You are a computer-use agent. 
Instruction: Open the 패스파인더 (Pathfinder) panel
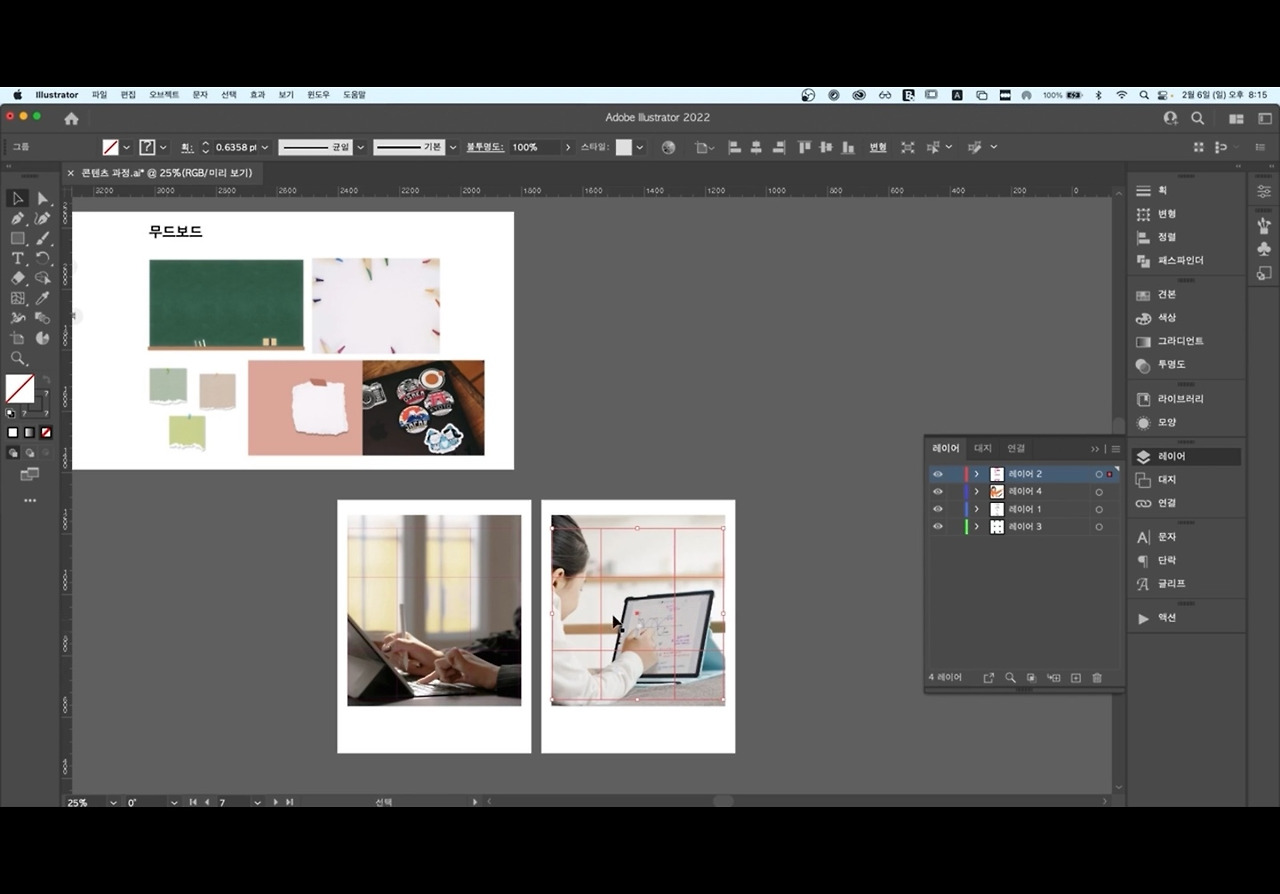[x=1180, y=260]
